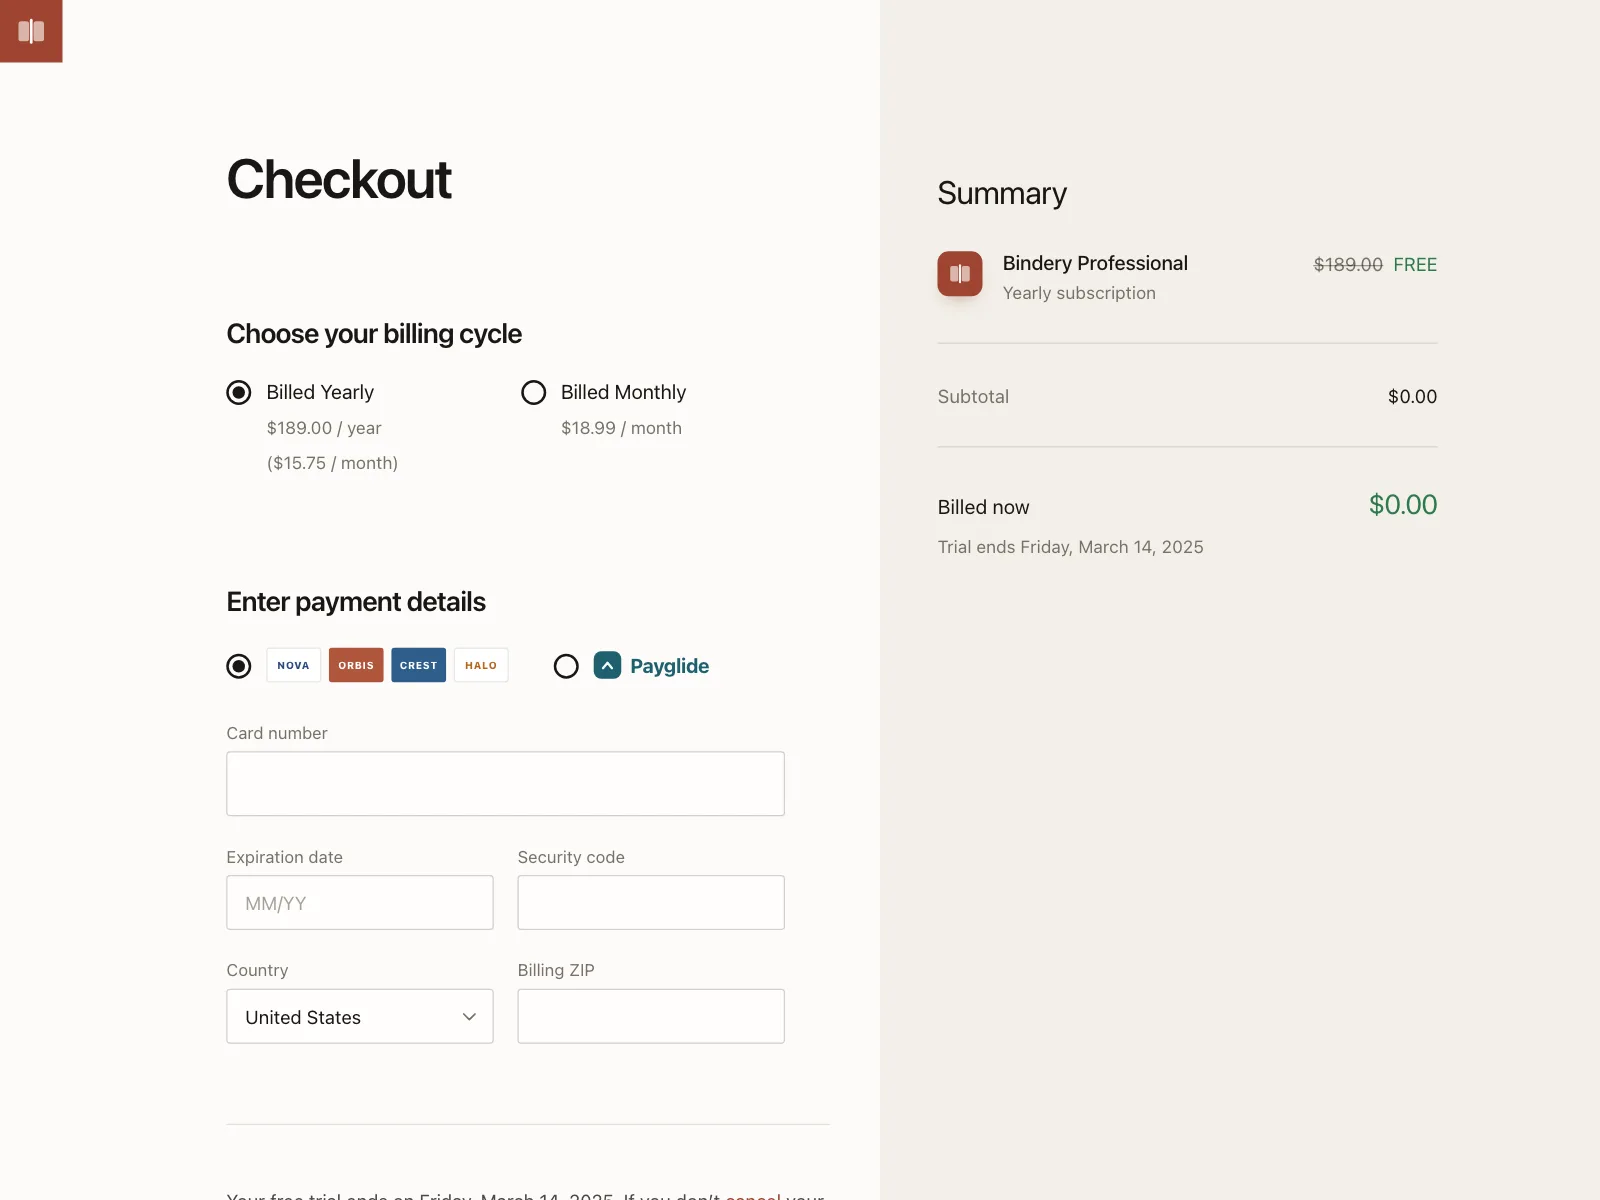The image size is (1600, 1200).
Task: Click the Bindery Professional product icon
Action: 959,274
